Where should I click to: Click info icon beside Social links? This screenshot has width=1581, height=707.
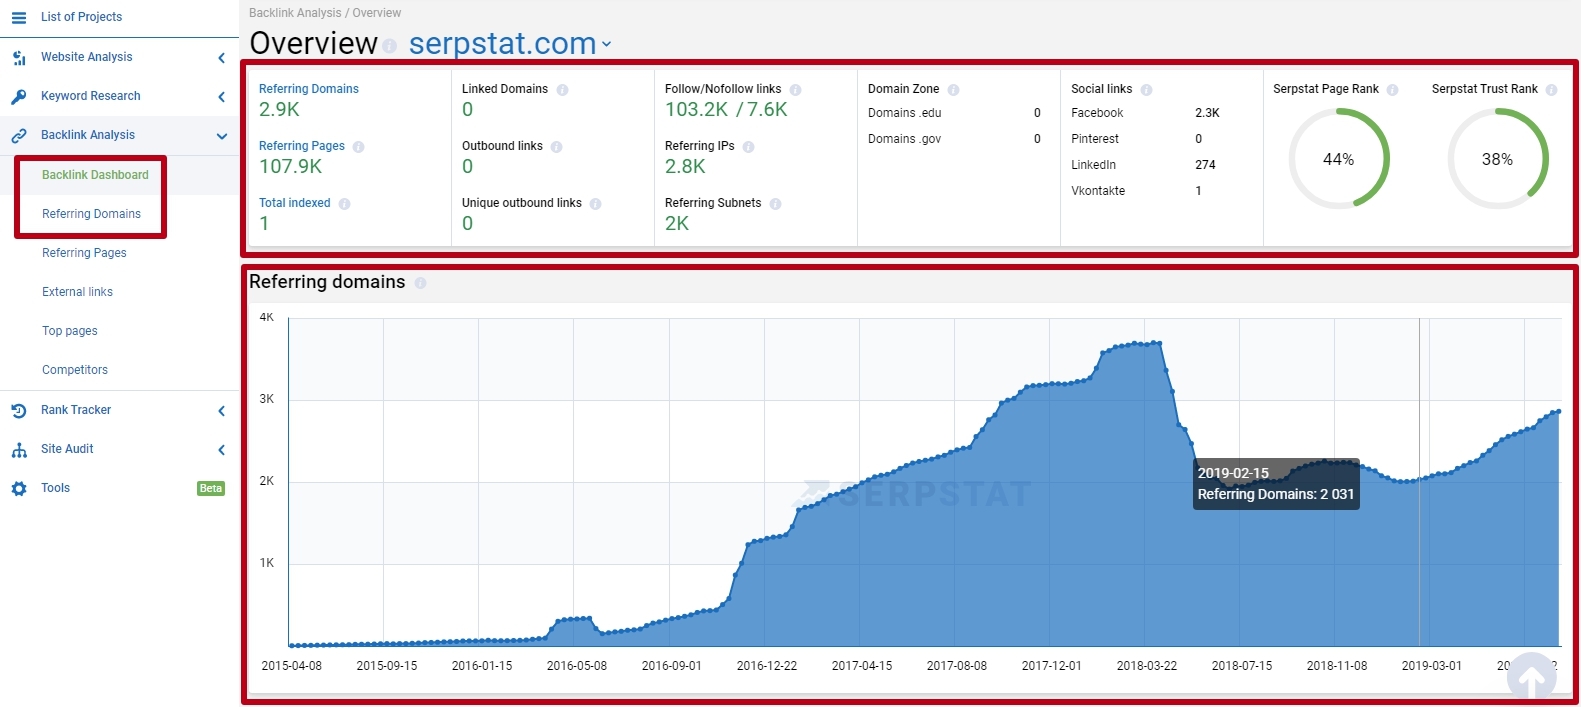click(1146, 90)
